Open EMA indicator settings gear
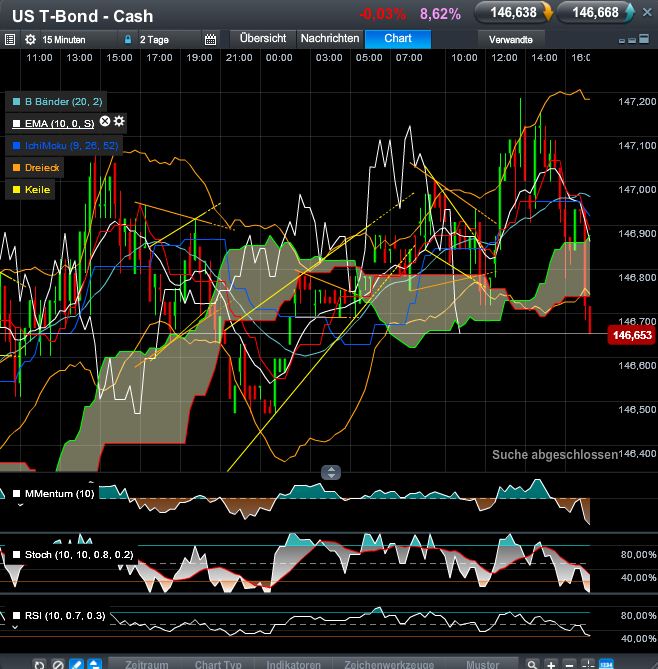 [119, 121]
